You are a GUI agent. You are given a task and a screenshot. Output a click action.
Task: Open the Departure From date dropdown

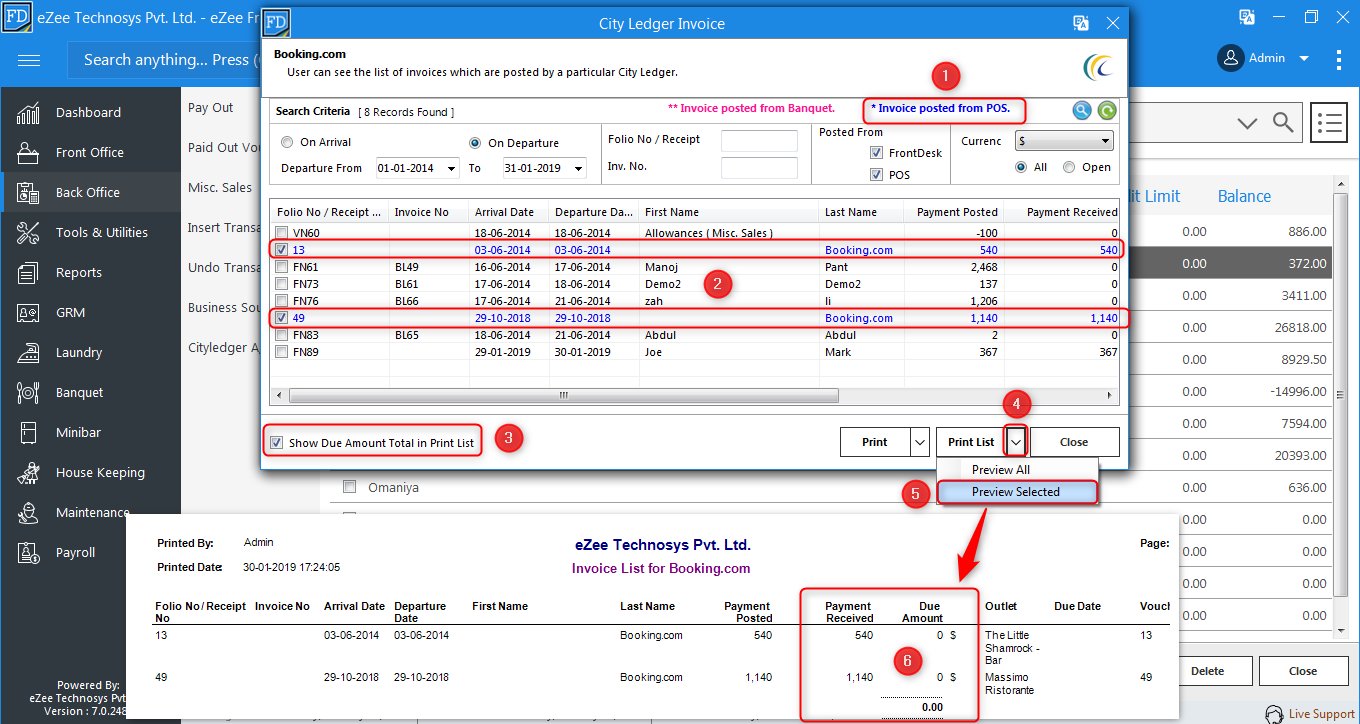tap(452, 169)
